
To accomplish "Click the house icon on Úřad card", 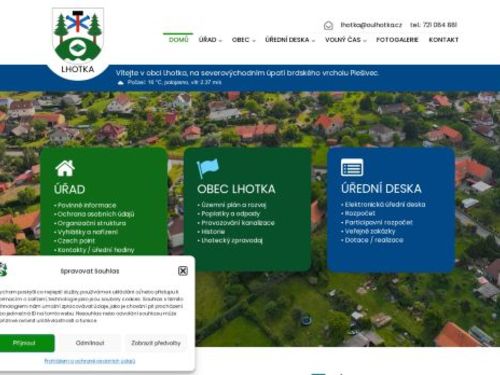I will (65, 168).
